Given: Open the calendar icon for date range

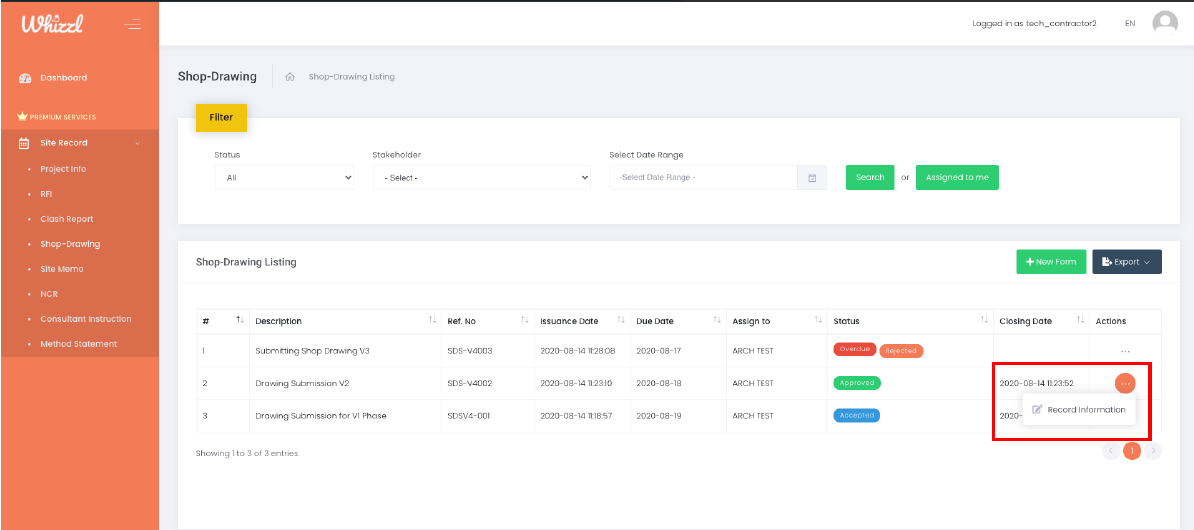Looking at the screenshot, I should (x=812, y=178).
